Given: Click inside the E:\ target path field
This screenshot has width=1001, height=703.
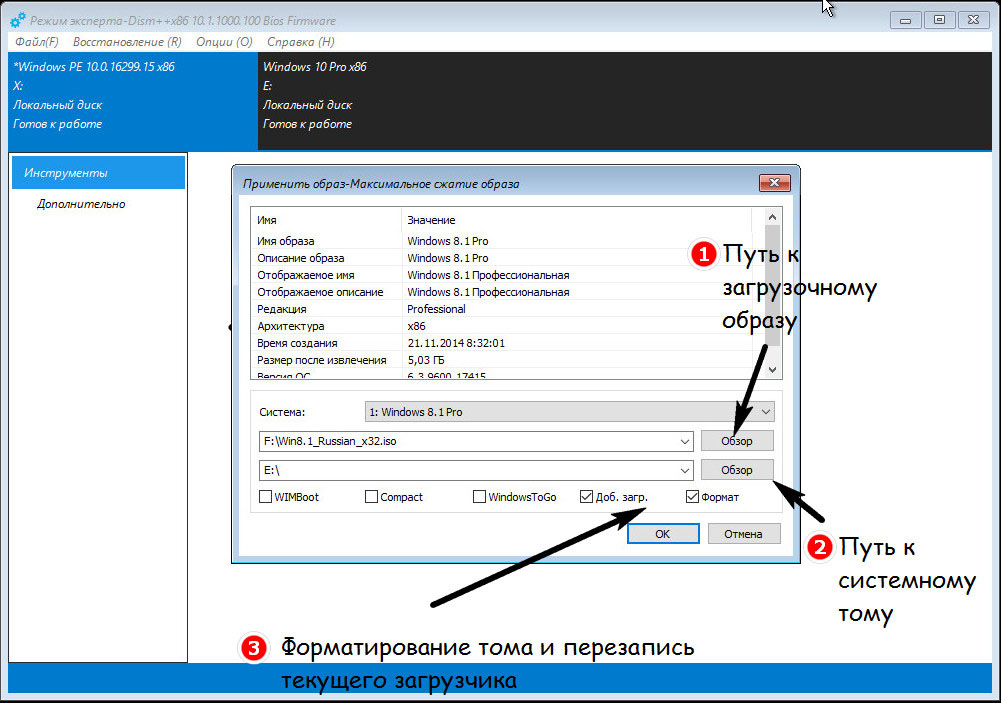Looking at the screenshot, I should [469, 471].
